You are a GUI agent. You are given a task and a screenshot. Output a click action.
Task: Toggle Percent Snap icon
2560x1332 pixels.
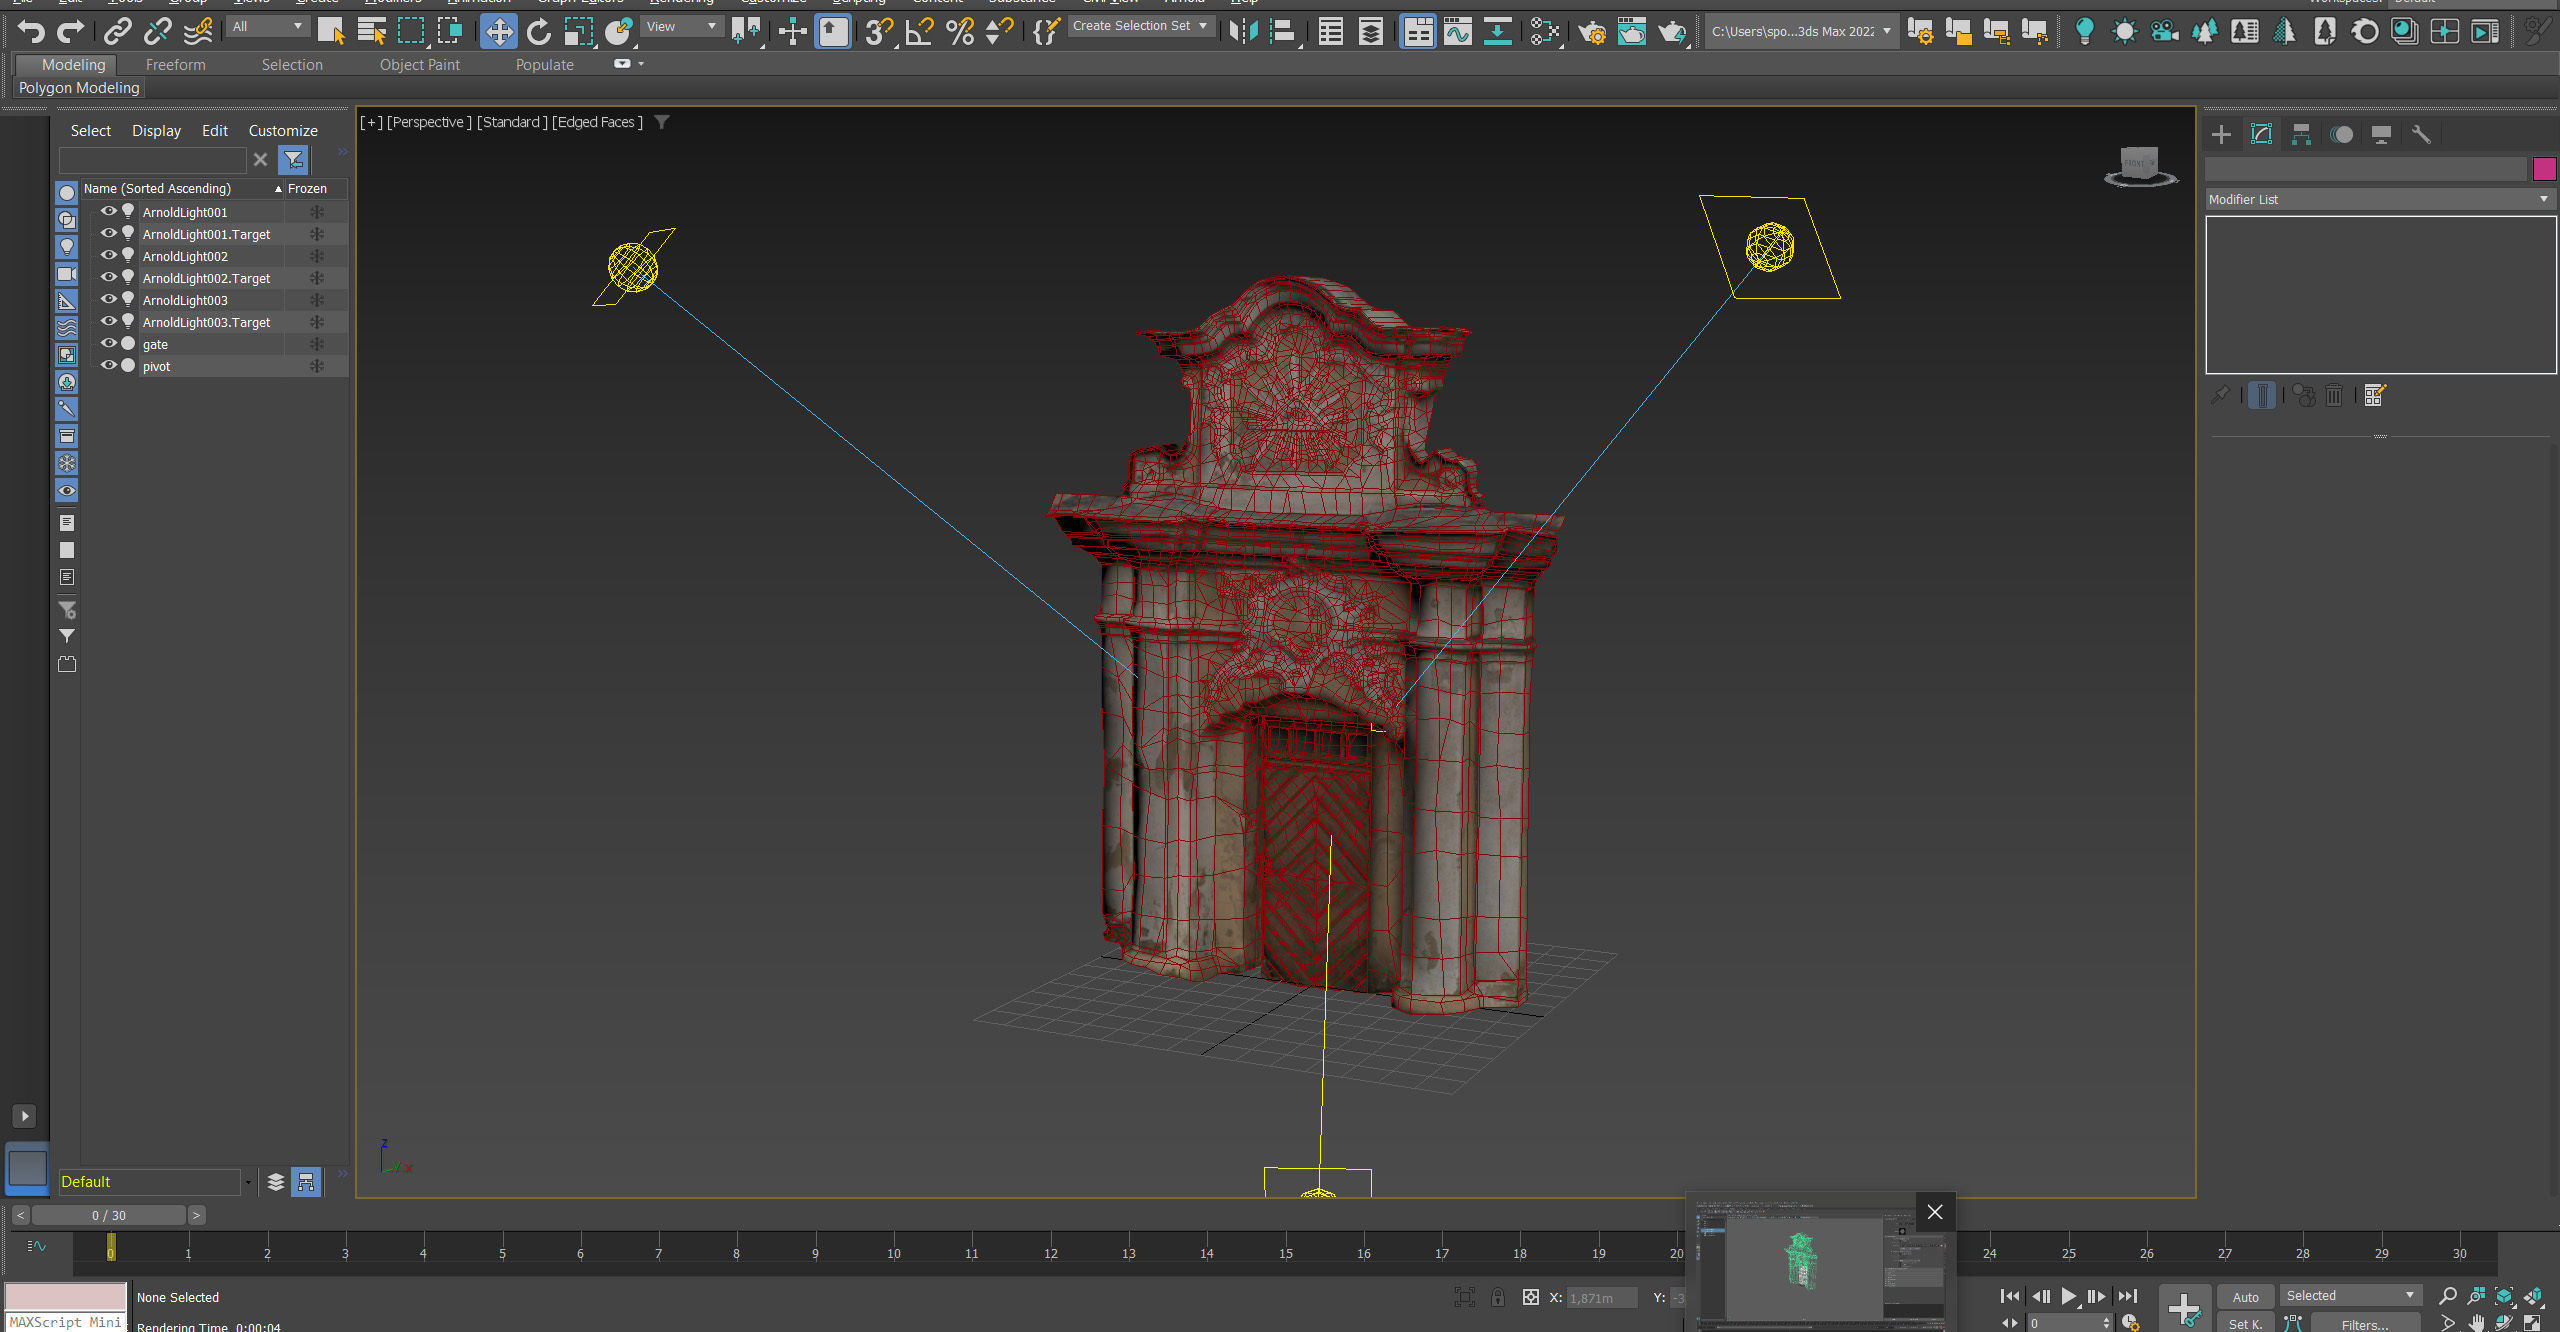[x=960, y=32]
